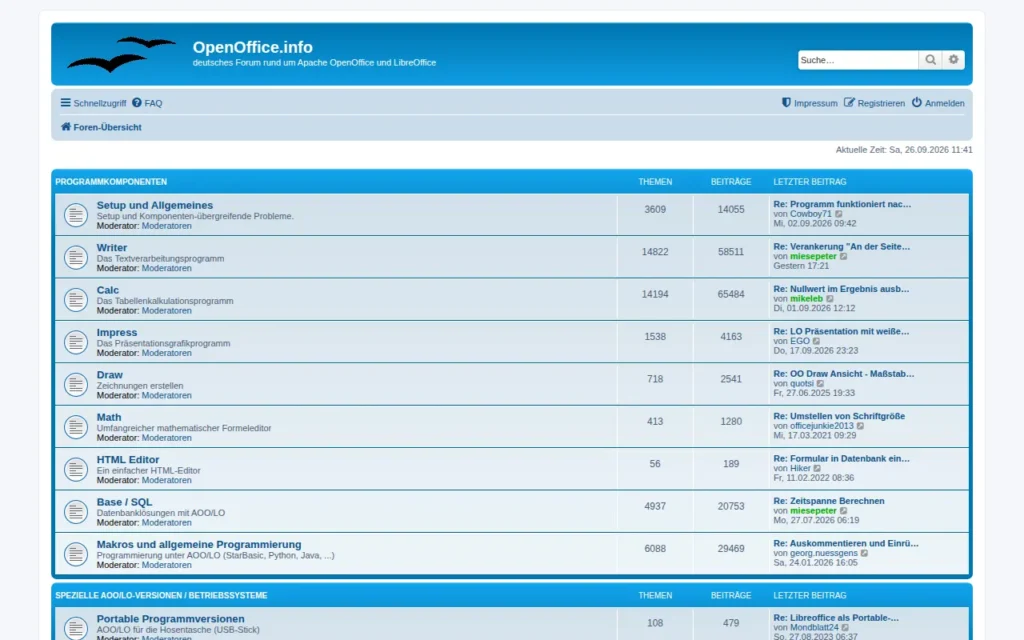Click the forum icon beside Math
The image size is (1024, 640).
click(x=76, y=427)
